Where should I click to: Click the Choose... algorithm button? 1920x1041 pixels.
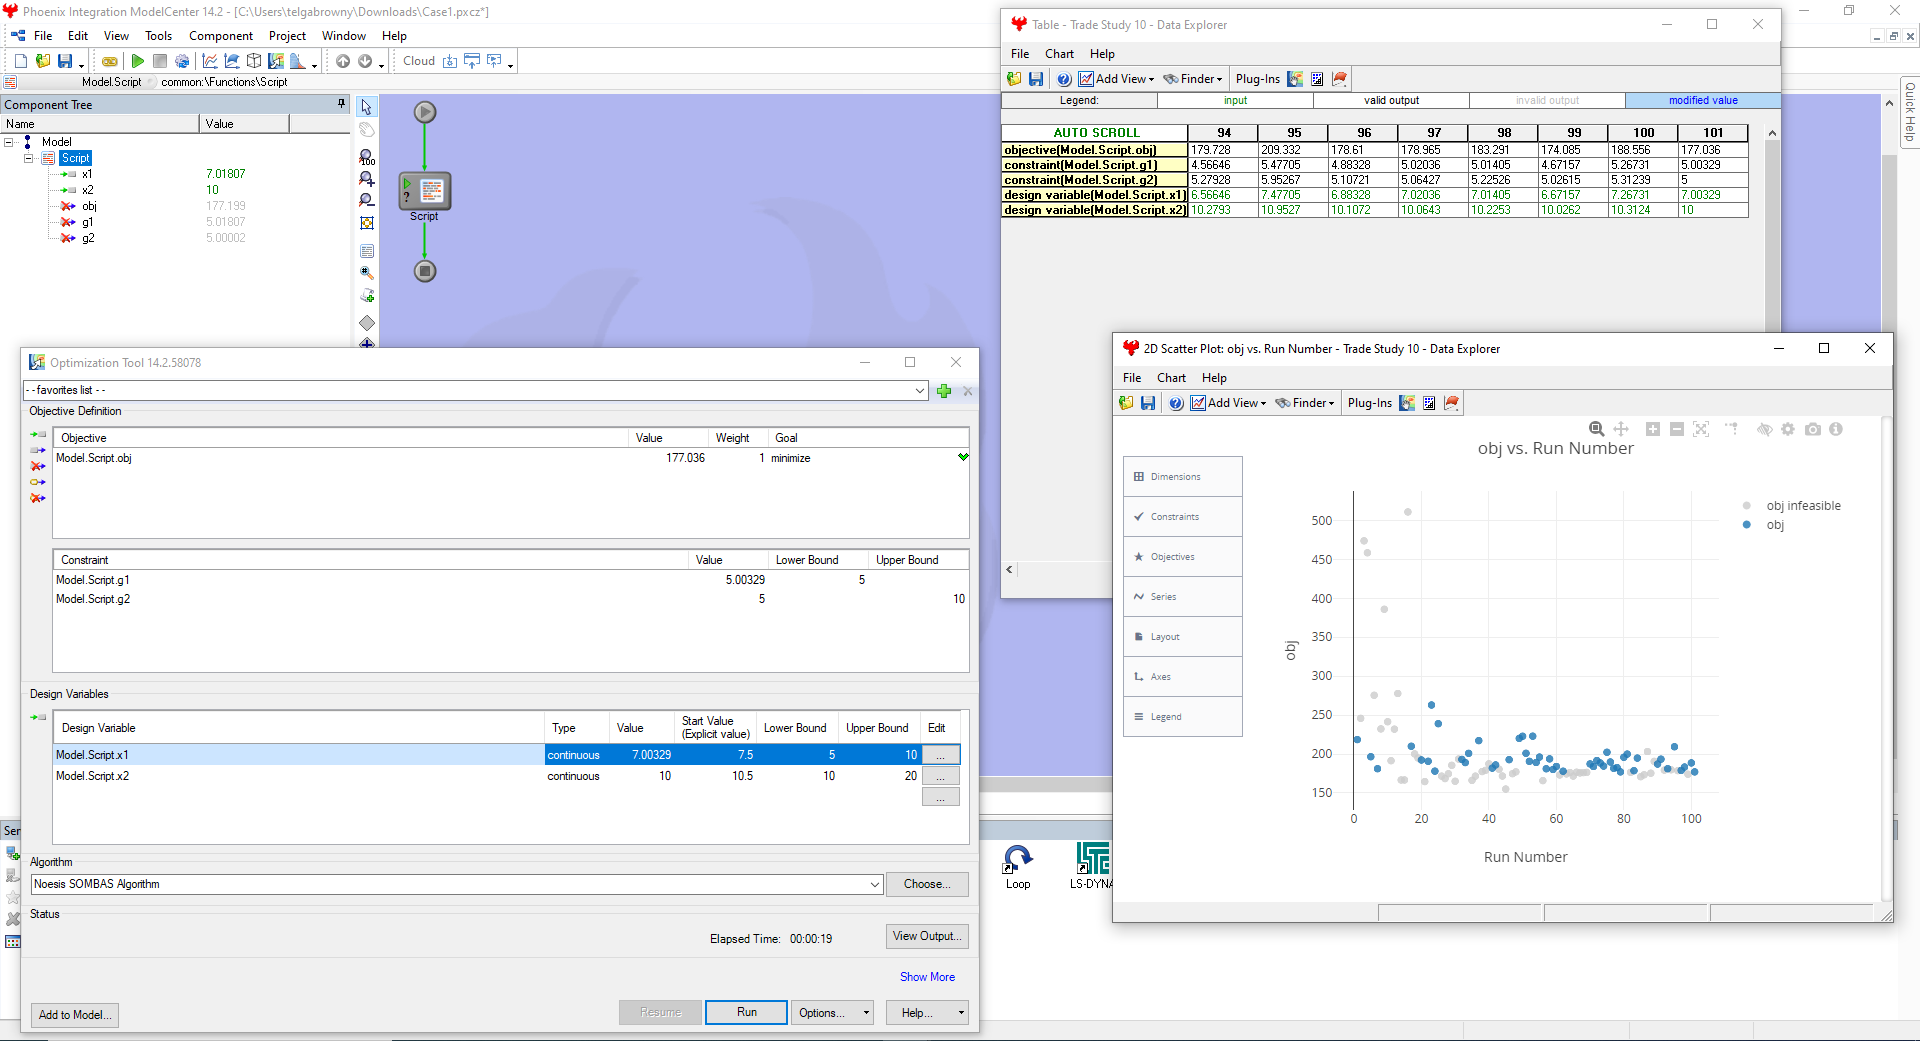coord(927,884)
